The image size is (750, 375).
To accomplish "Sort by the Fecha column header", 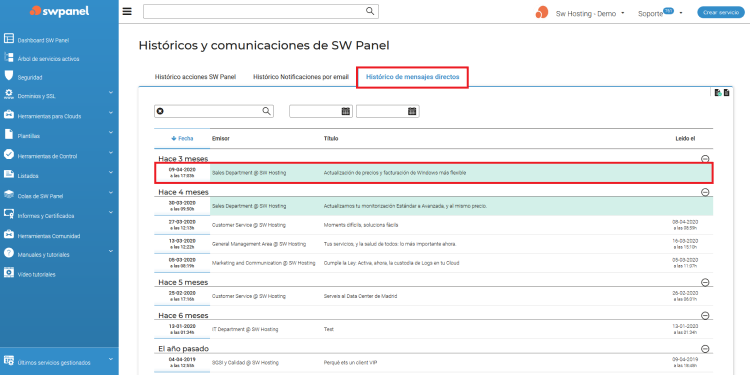I will [182, 138].
